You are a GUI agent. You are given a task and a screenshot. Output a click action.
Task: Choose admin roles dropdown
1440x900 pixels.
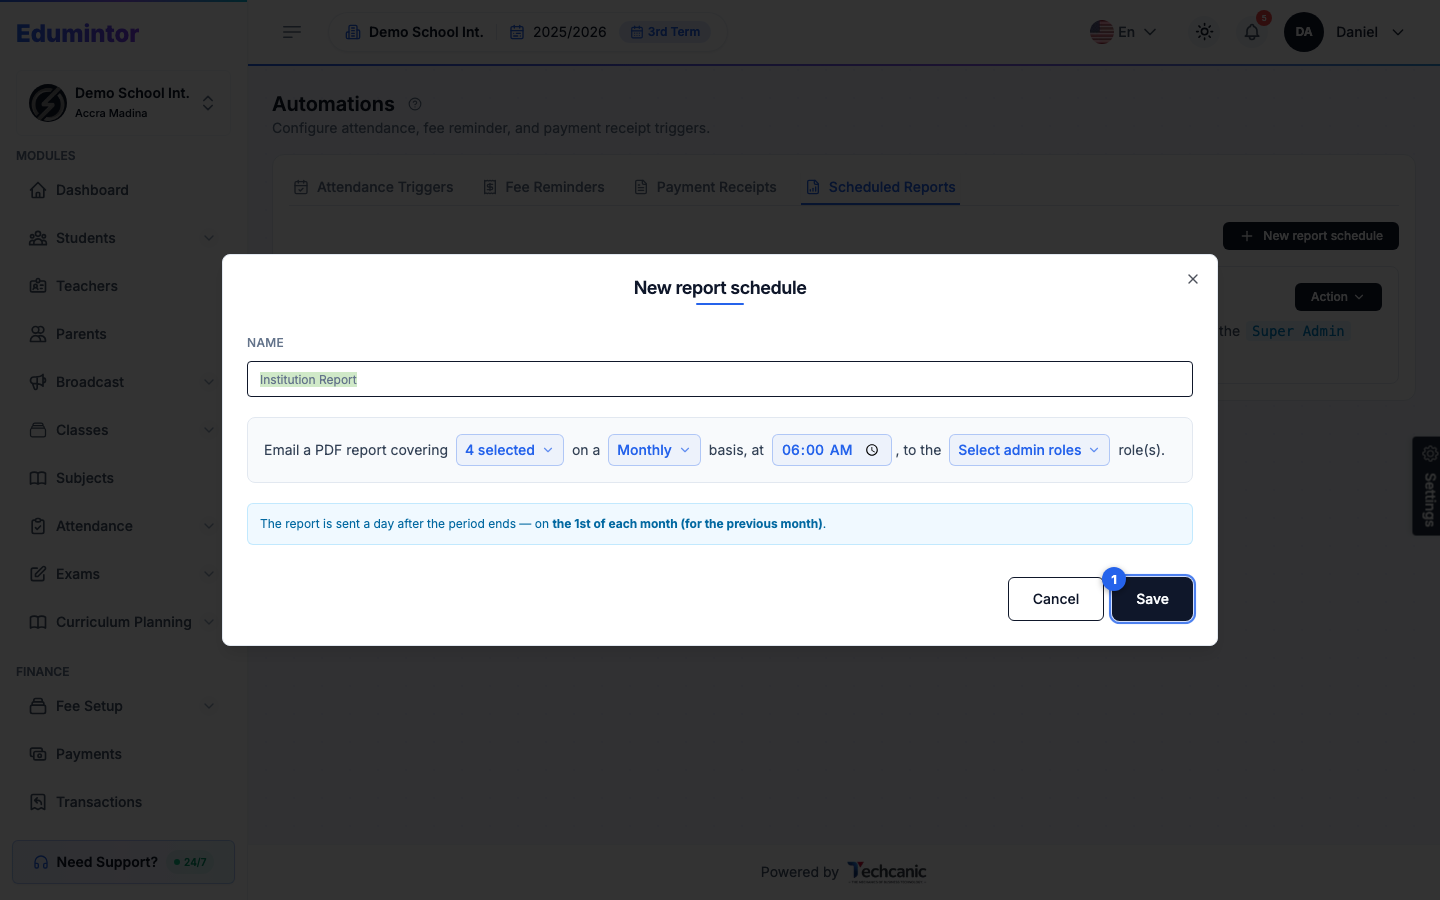(x=1029, y=450)
